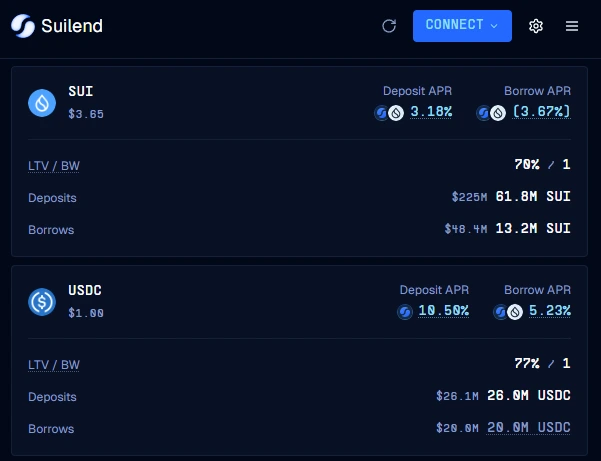The width and height of the screenshot is (601, 461).
Task: Click the SUI 3.67% borrow APR value
Action: pyautogui.click(x=541, y=112)
